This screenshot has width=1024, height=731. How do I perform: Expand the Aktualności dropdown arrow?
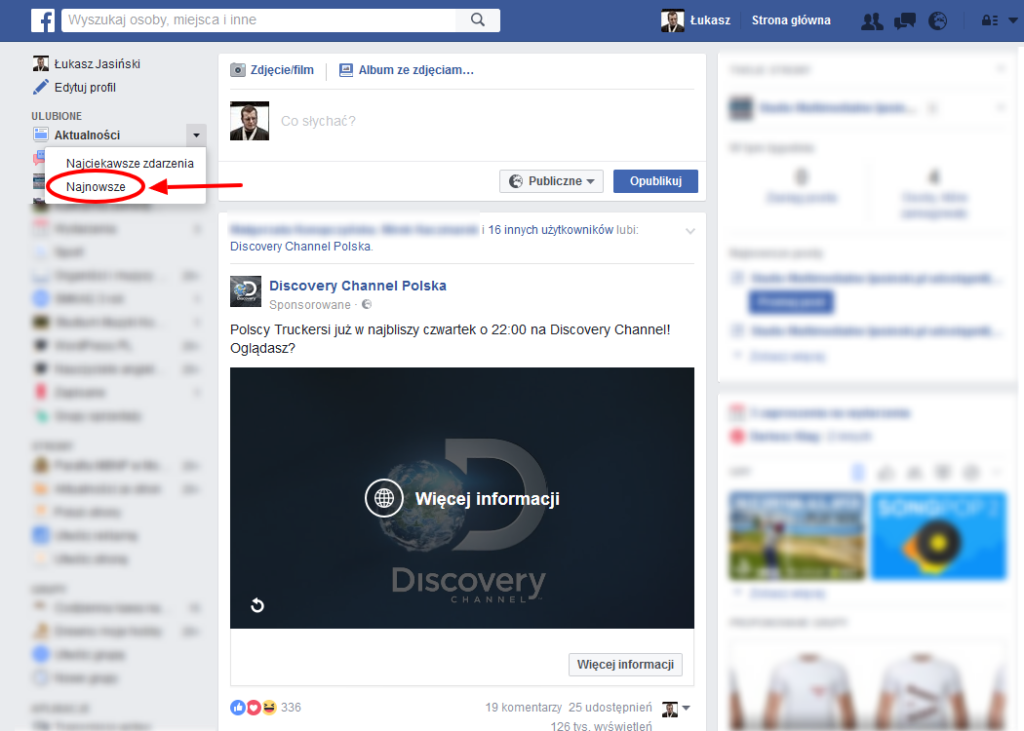pyautogui.click(x=196, y=135)
